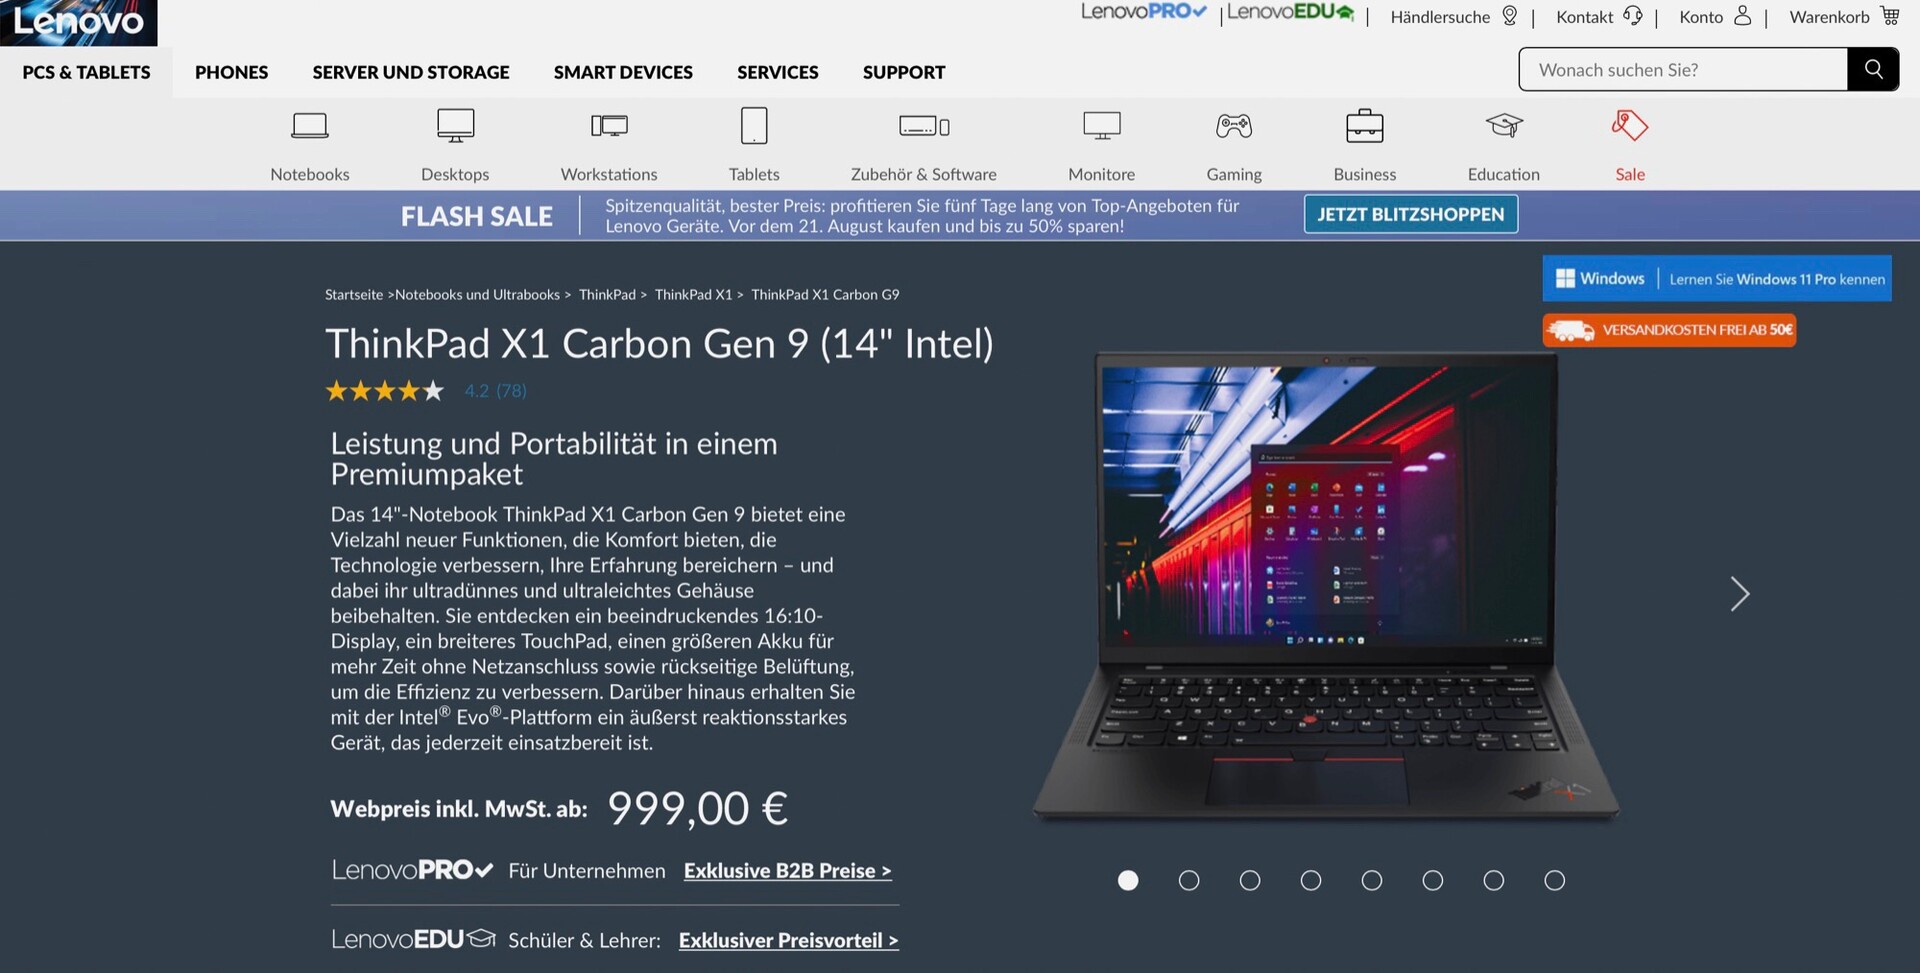Select the Gaming controller icon
Screen dimensions: 1920x973
(1234, 126)
